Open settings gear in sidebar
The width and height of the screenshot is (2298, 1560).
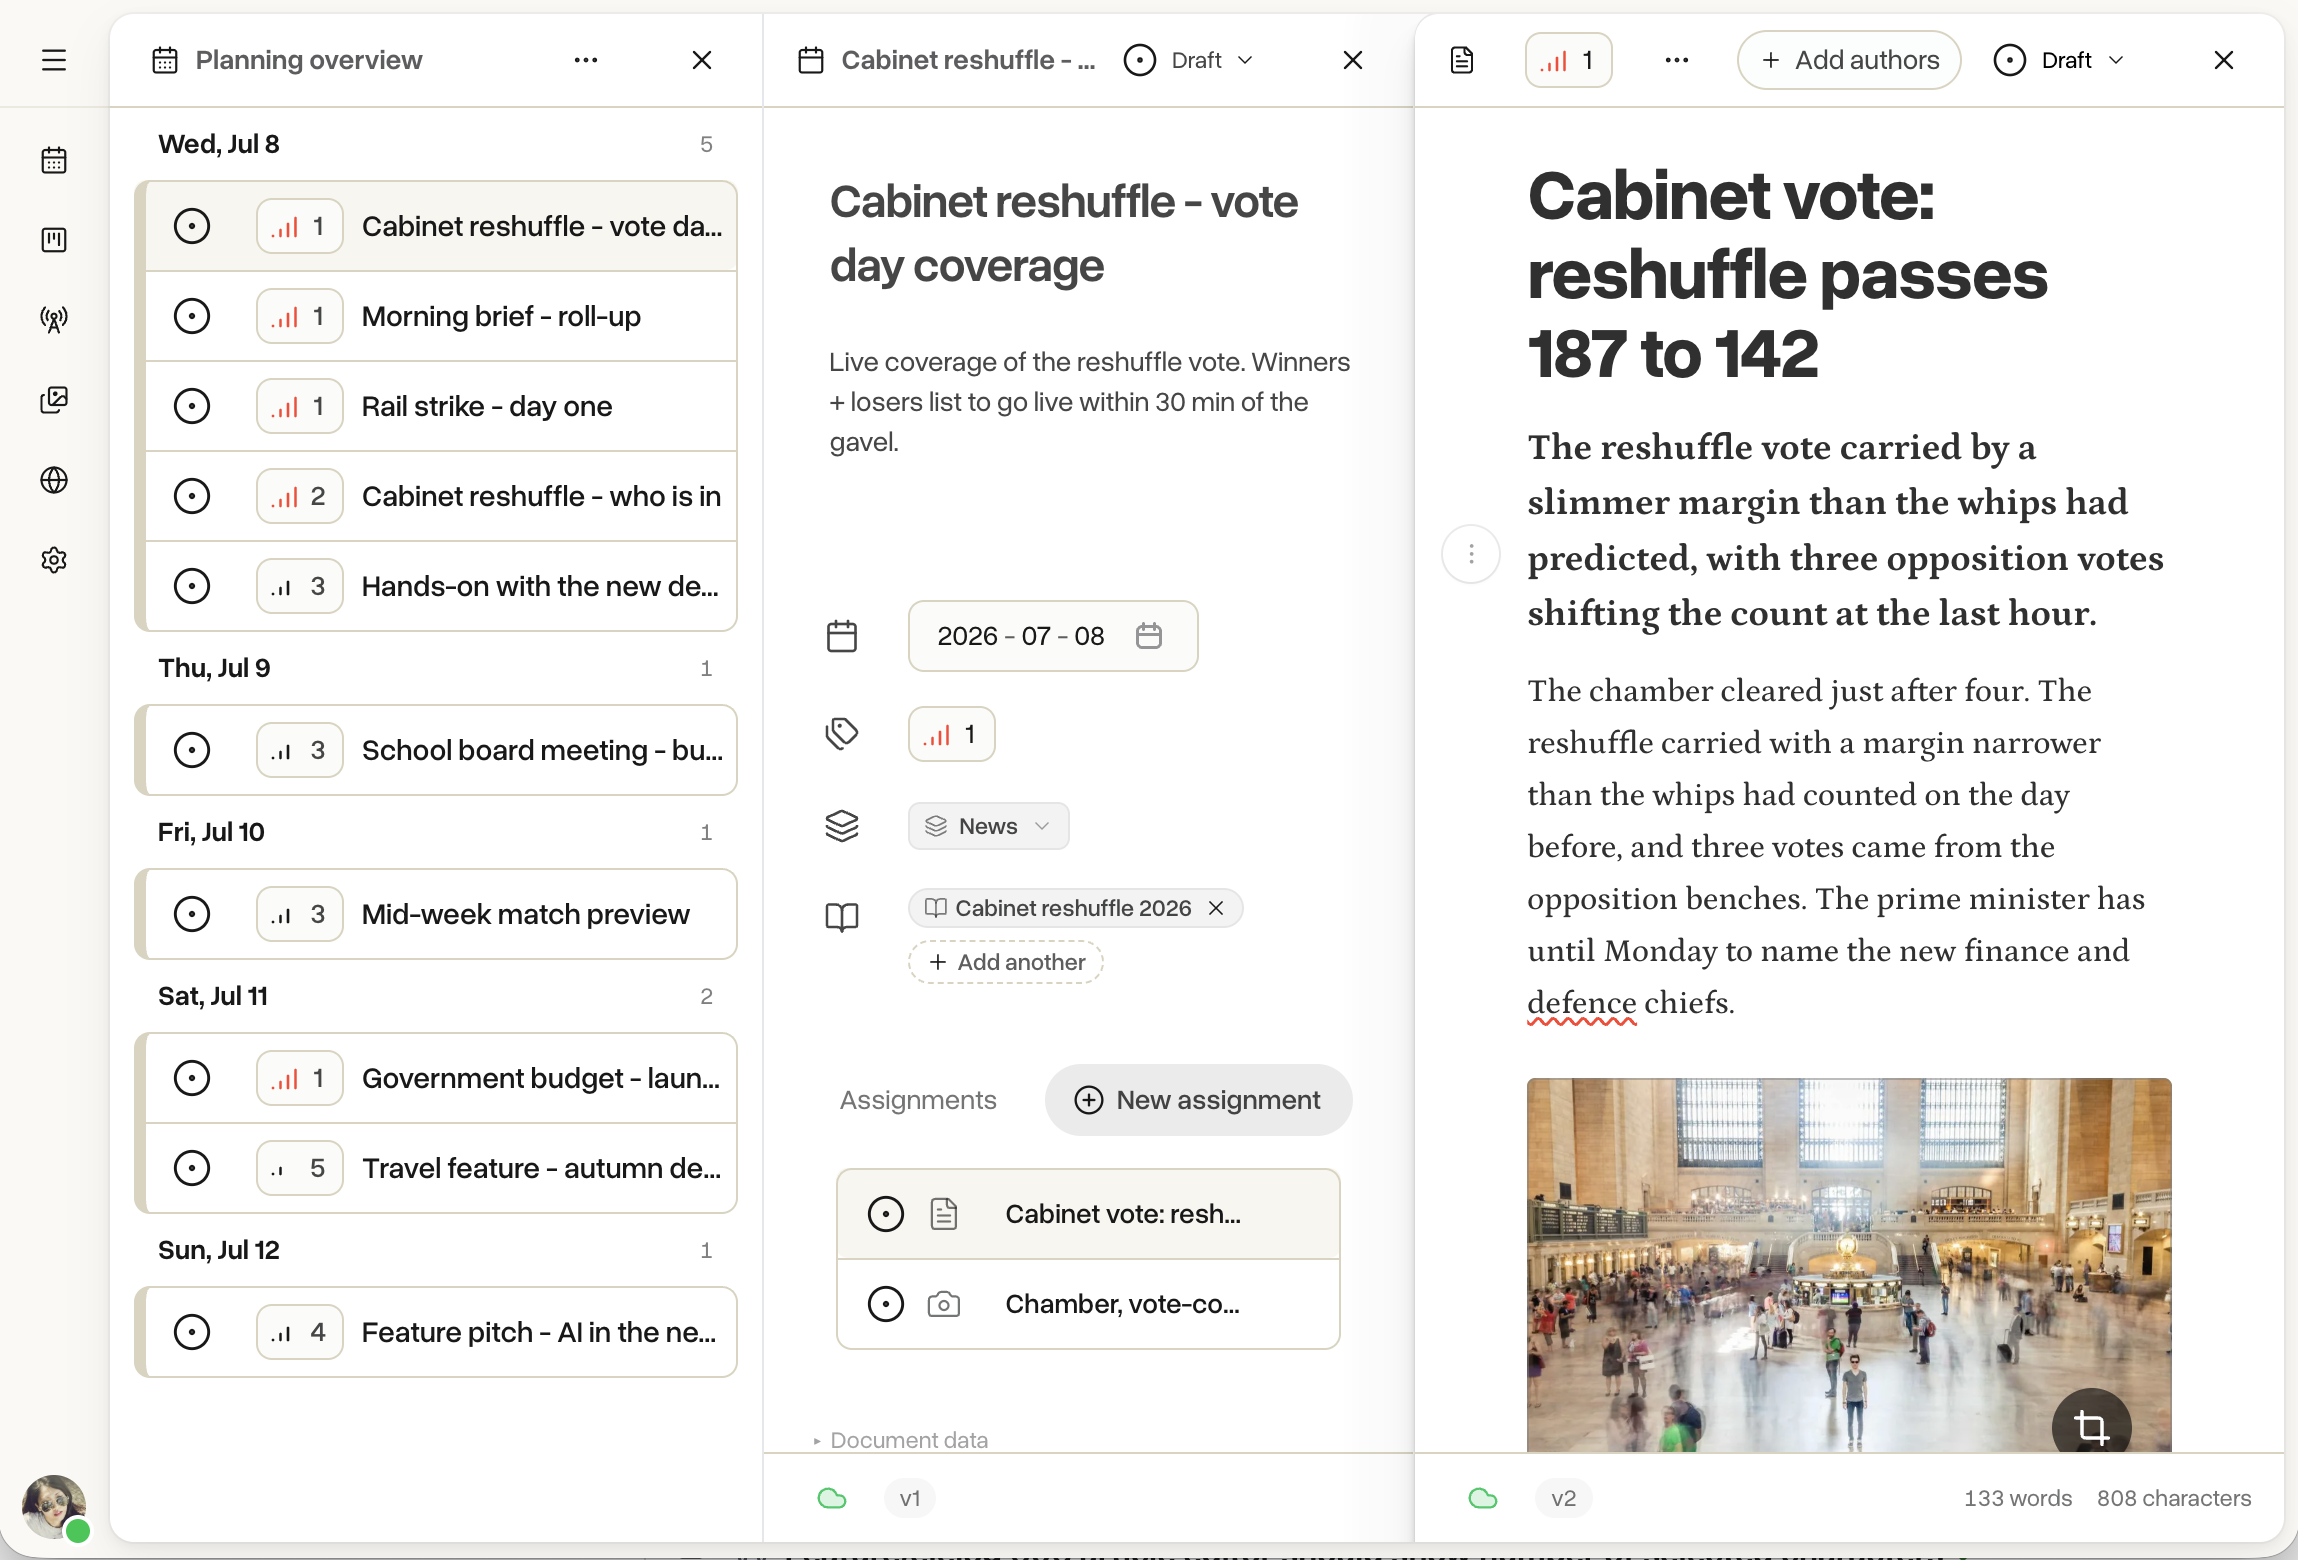click(54, 560)
